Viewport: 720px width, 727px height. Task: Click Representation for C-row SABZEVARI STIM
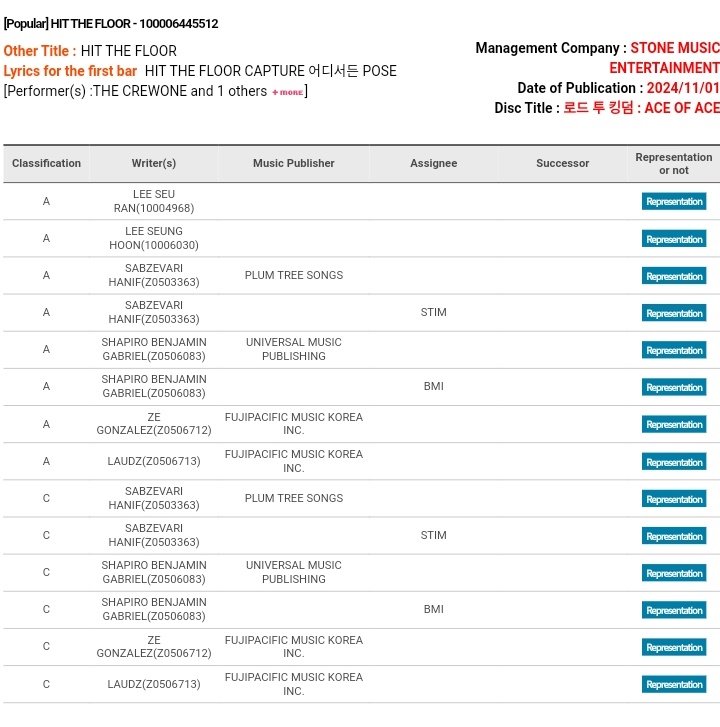[674, 536]
